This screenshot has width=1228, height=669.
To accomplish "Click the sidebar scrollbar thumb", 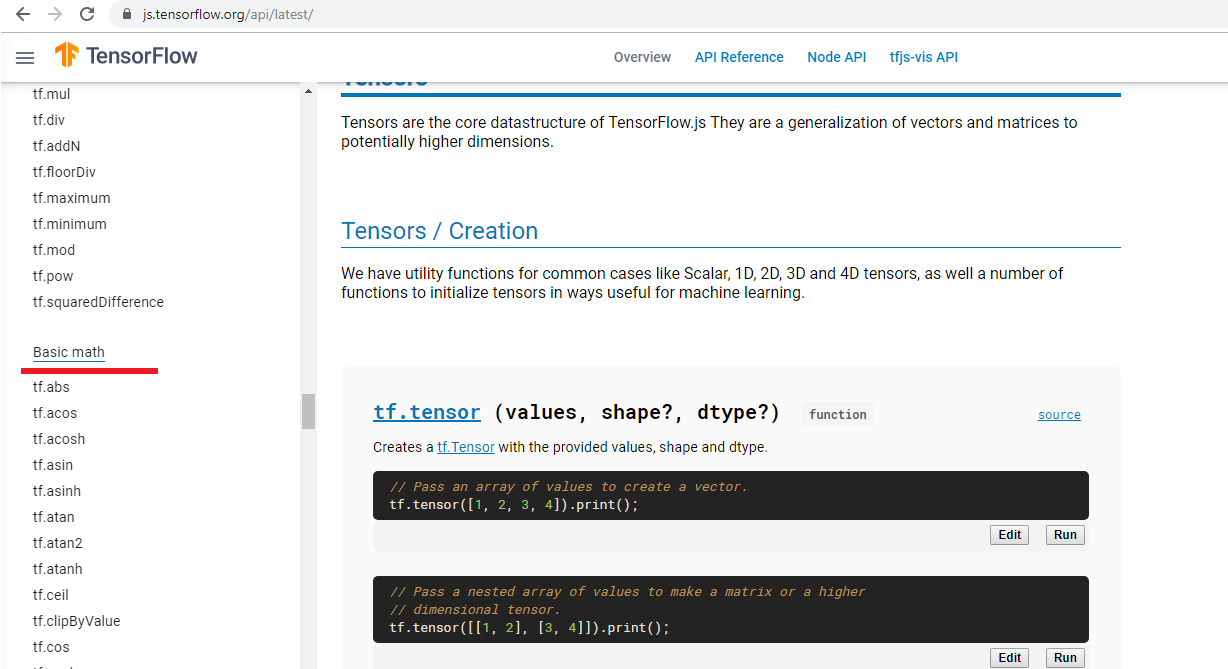I will coord(308,411).
